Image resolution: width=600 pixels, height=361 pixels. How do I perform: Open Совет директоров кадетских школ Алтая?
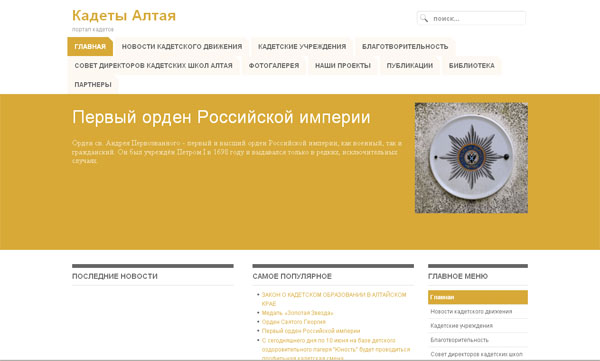pyautogui.click(x=153, y=66)
